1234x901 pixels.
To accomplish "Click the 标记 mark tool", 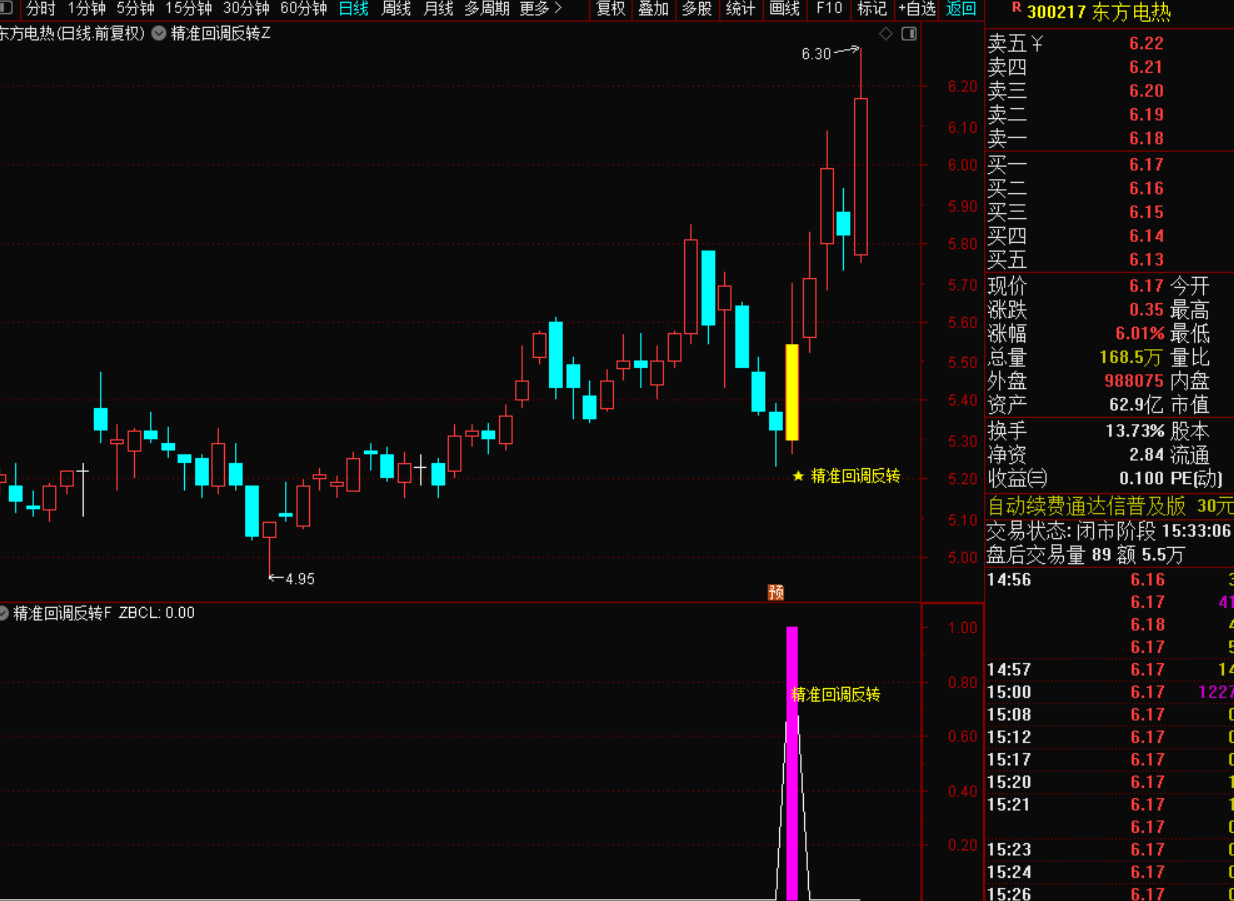I will tap(871, 9).
